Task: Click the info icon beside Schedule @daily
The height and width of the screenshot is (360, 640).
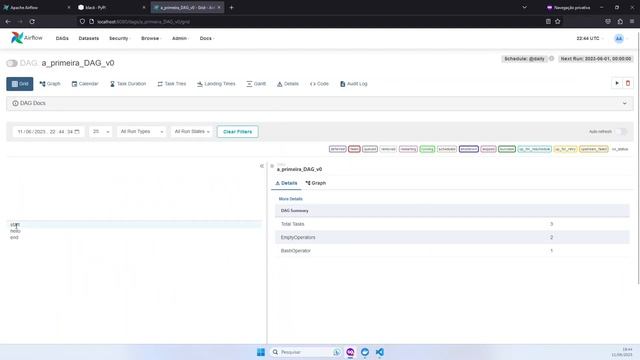Action: pos(551,59)
